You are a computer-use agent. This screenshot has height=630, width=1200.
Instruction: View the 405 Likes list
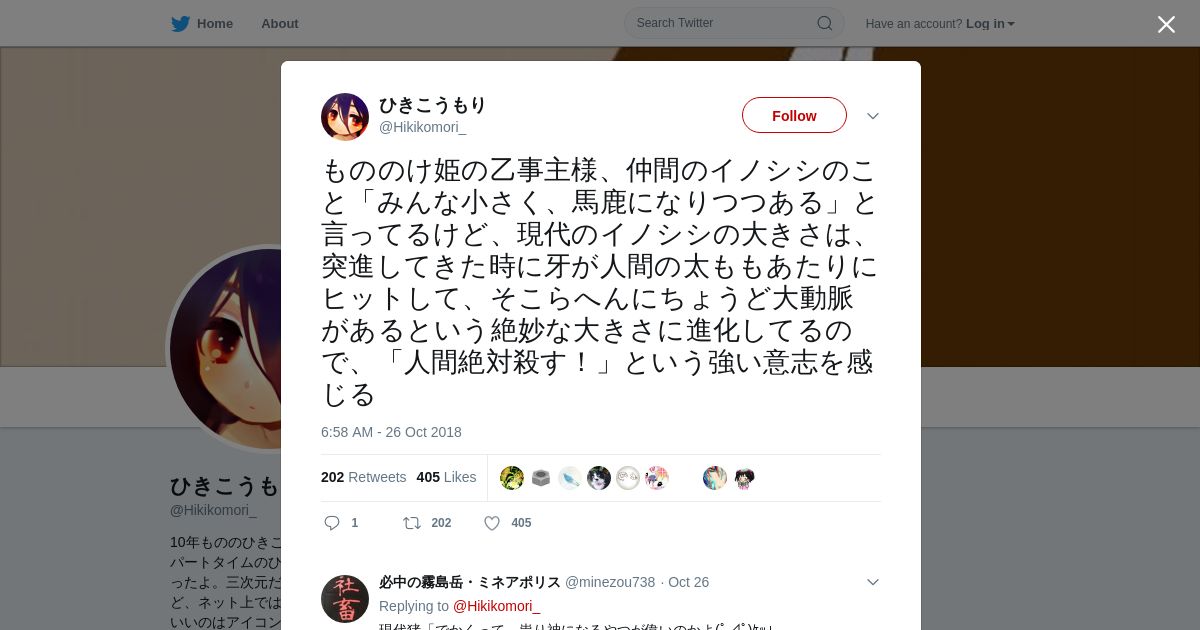tap(447, 477)
